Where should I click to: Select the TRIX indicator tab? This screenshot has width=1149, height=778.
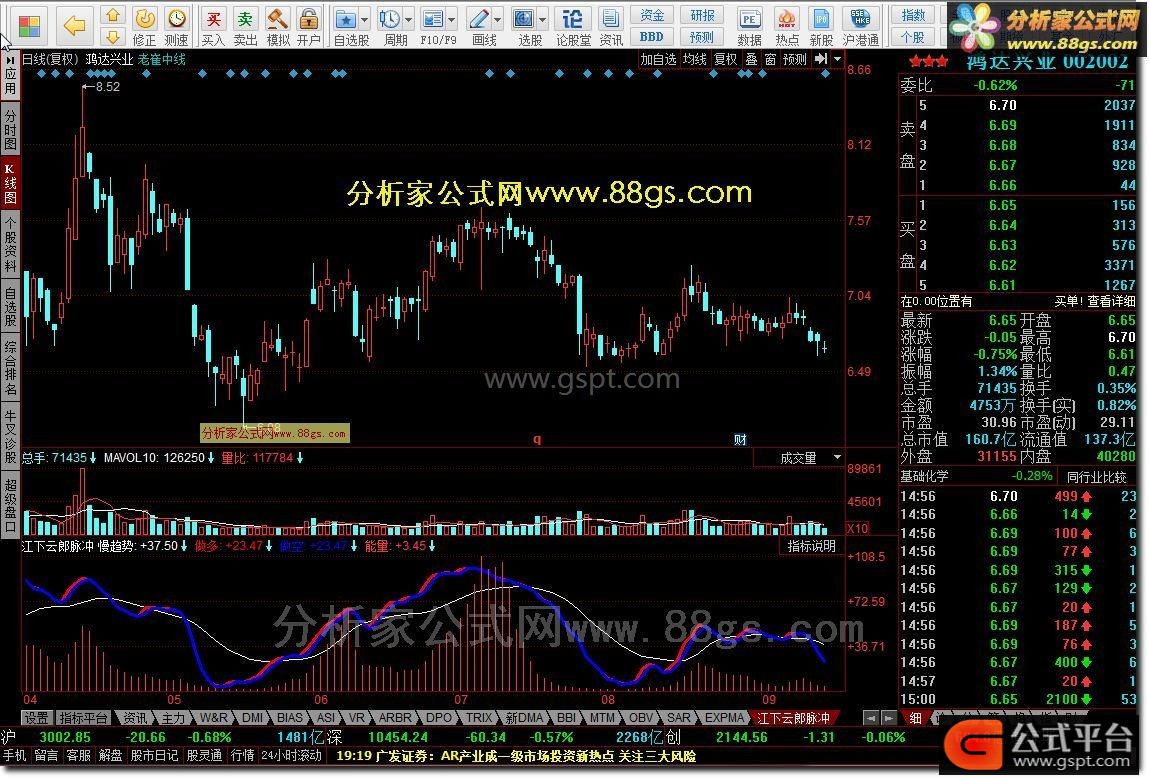coord(479,718)
